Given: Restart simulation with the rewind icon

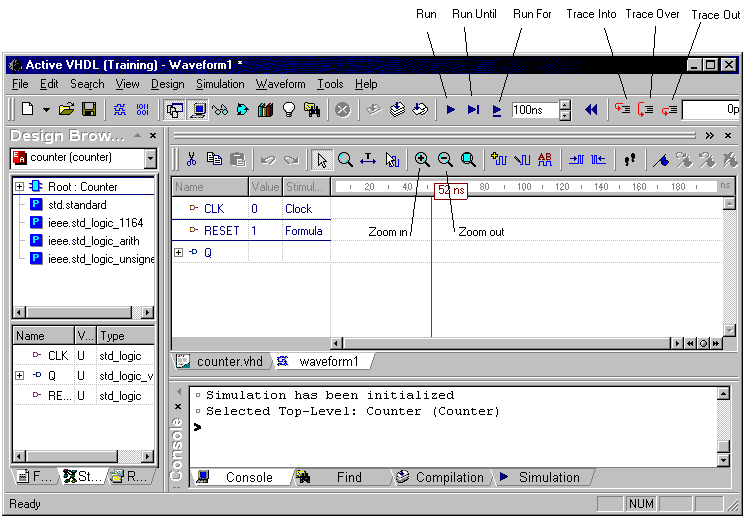Looking at the screenshot, I should tap(591, 110).
